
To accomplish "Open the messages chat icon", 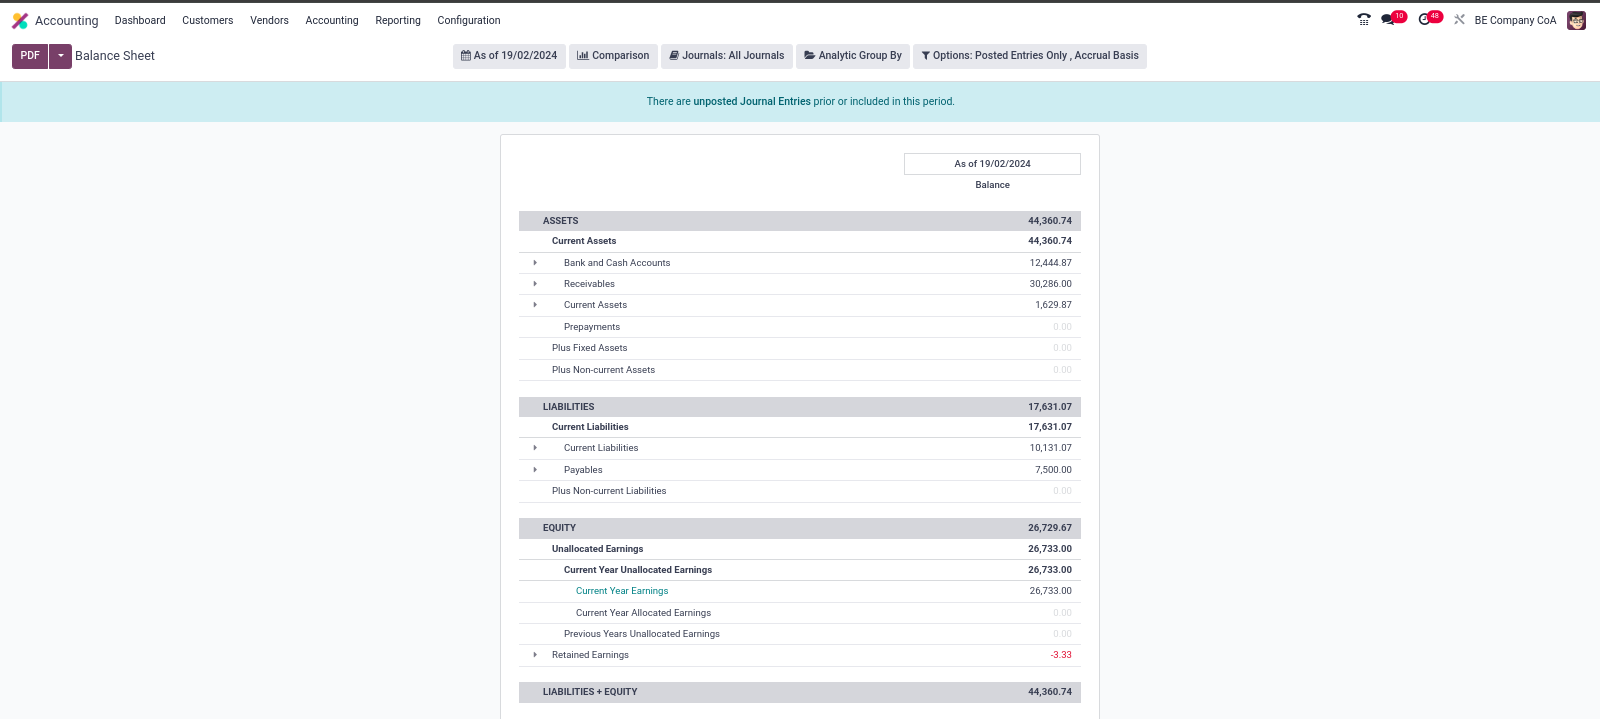I will [x=1388, y=19].
